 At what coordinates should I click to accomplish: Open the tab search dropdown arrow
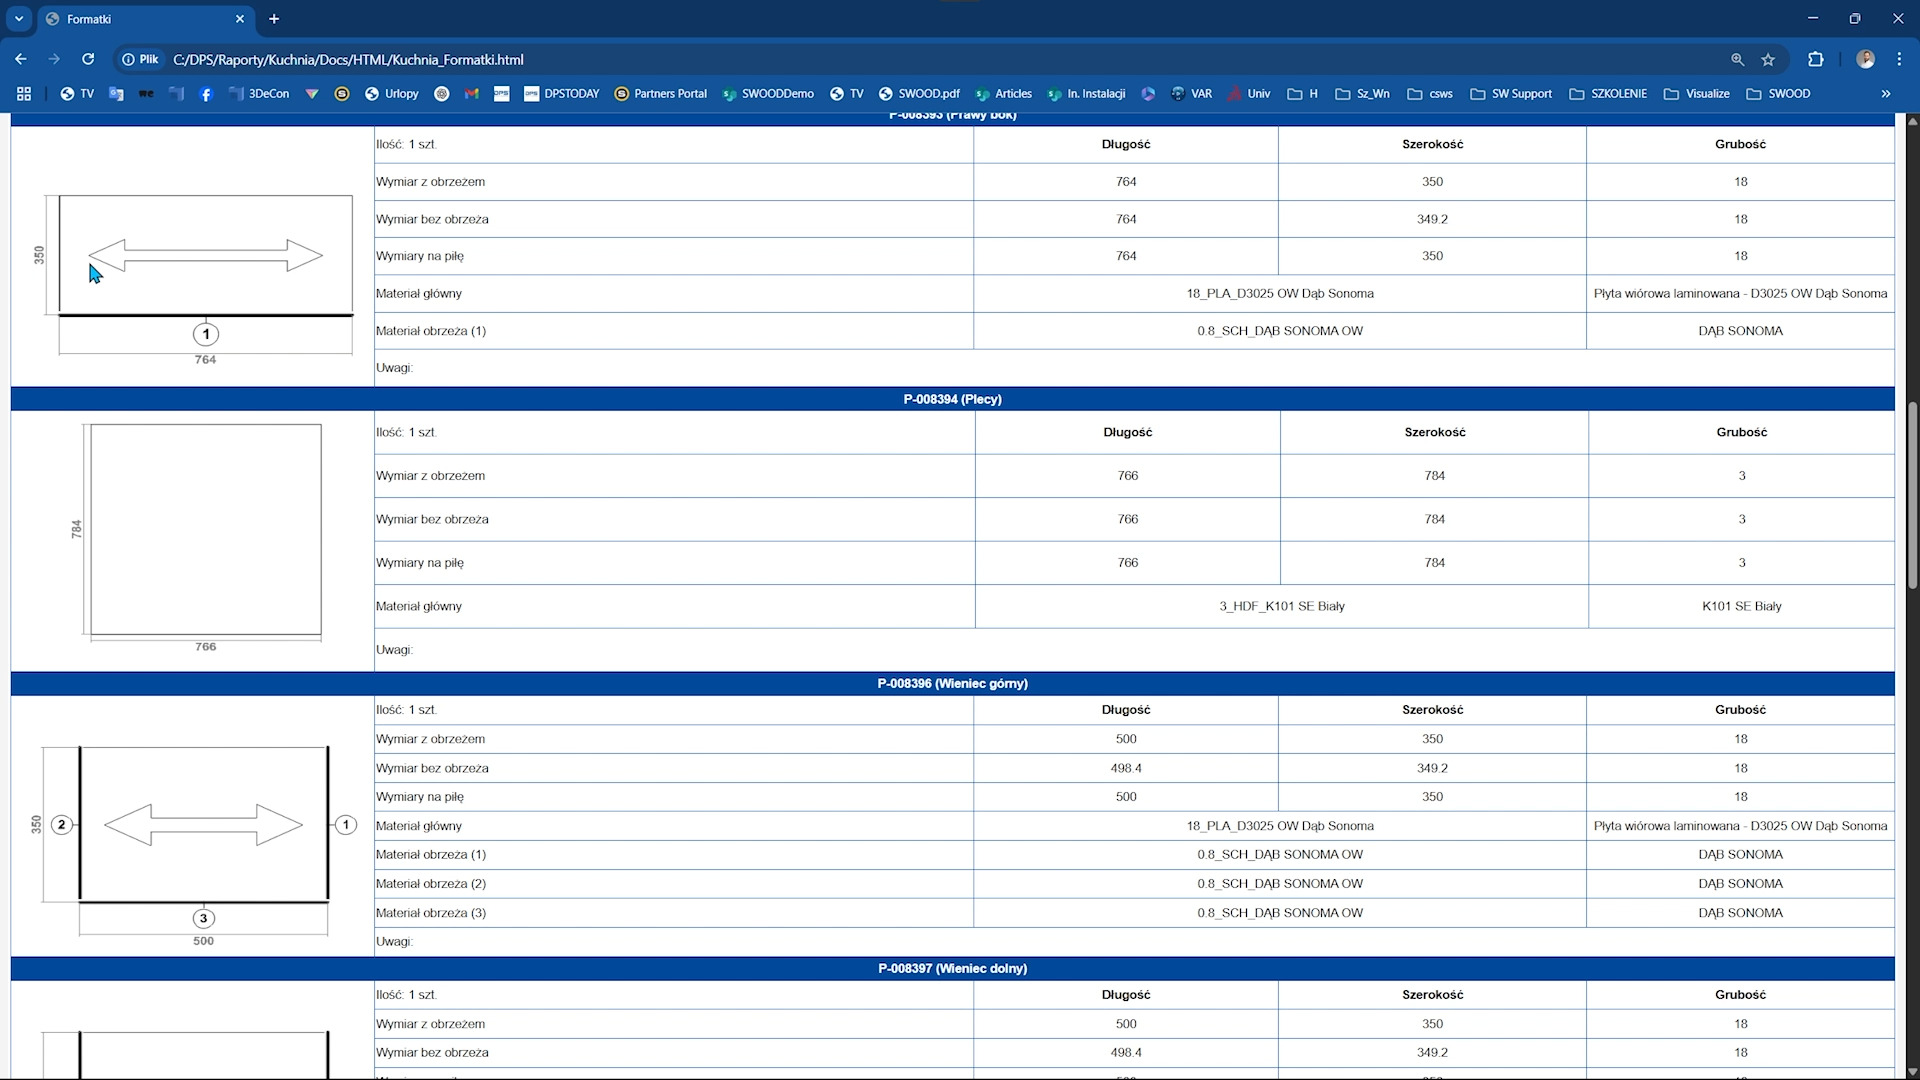(18, 18)
